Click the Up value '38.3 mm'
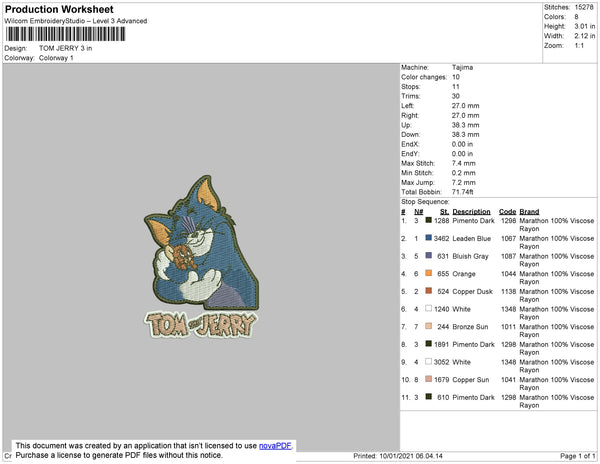Viewport: 600px width, 464px height. [x=465, y=125]
